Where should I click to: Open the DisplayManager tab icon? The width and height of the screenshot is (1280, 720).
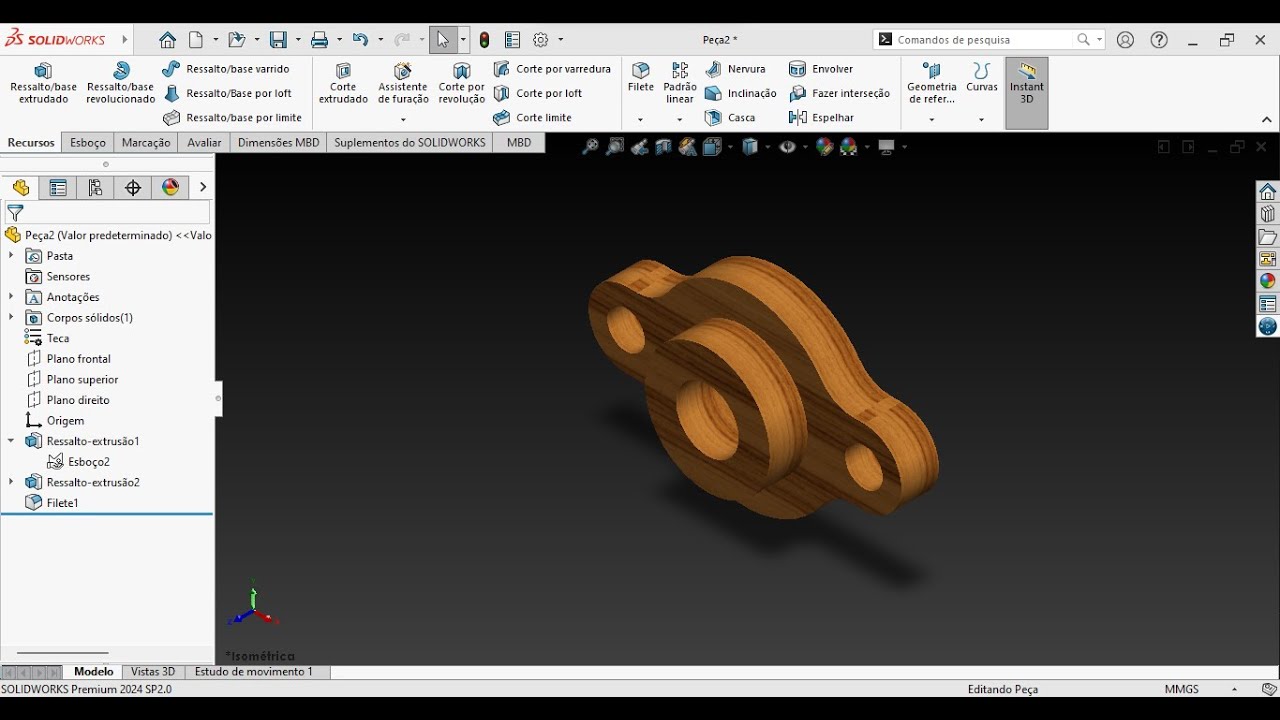click(x=170, y=188)
